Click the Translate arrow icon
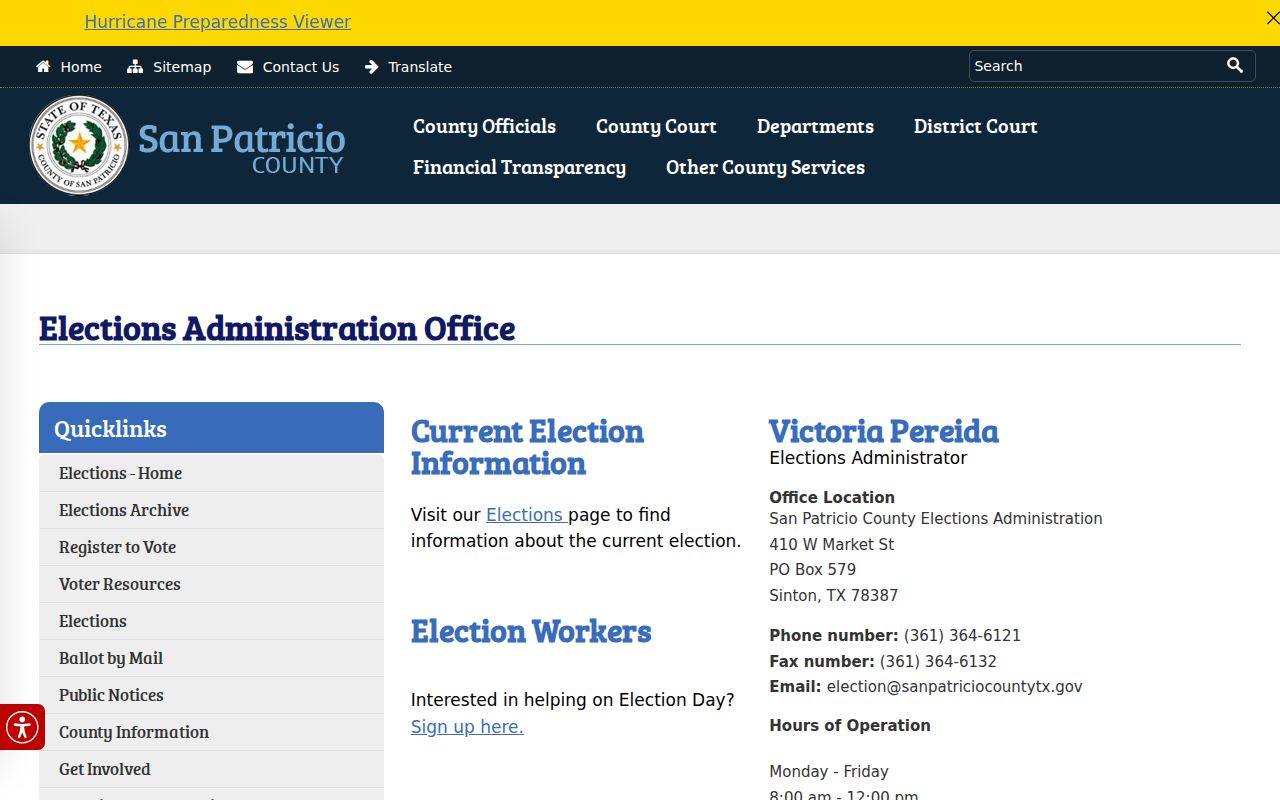This screenshot has width=1280, height=800. point(372,67)
